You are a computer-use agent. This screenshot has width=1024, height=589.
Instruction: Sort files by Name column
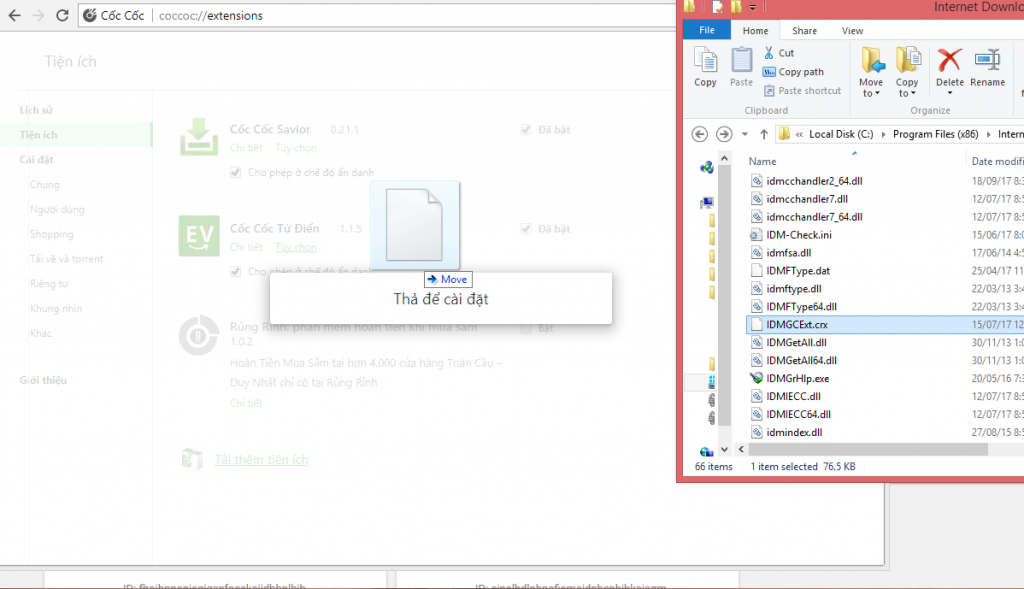762,161
